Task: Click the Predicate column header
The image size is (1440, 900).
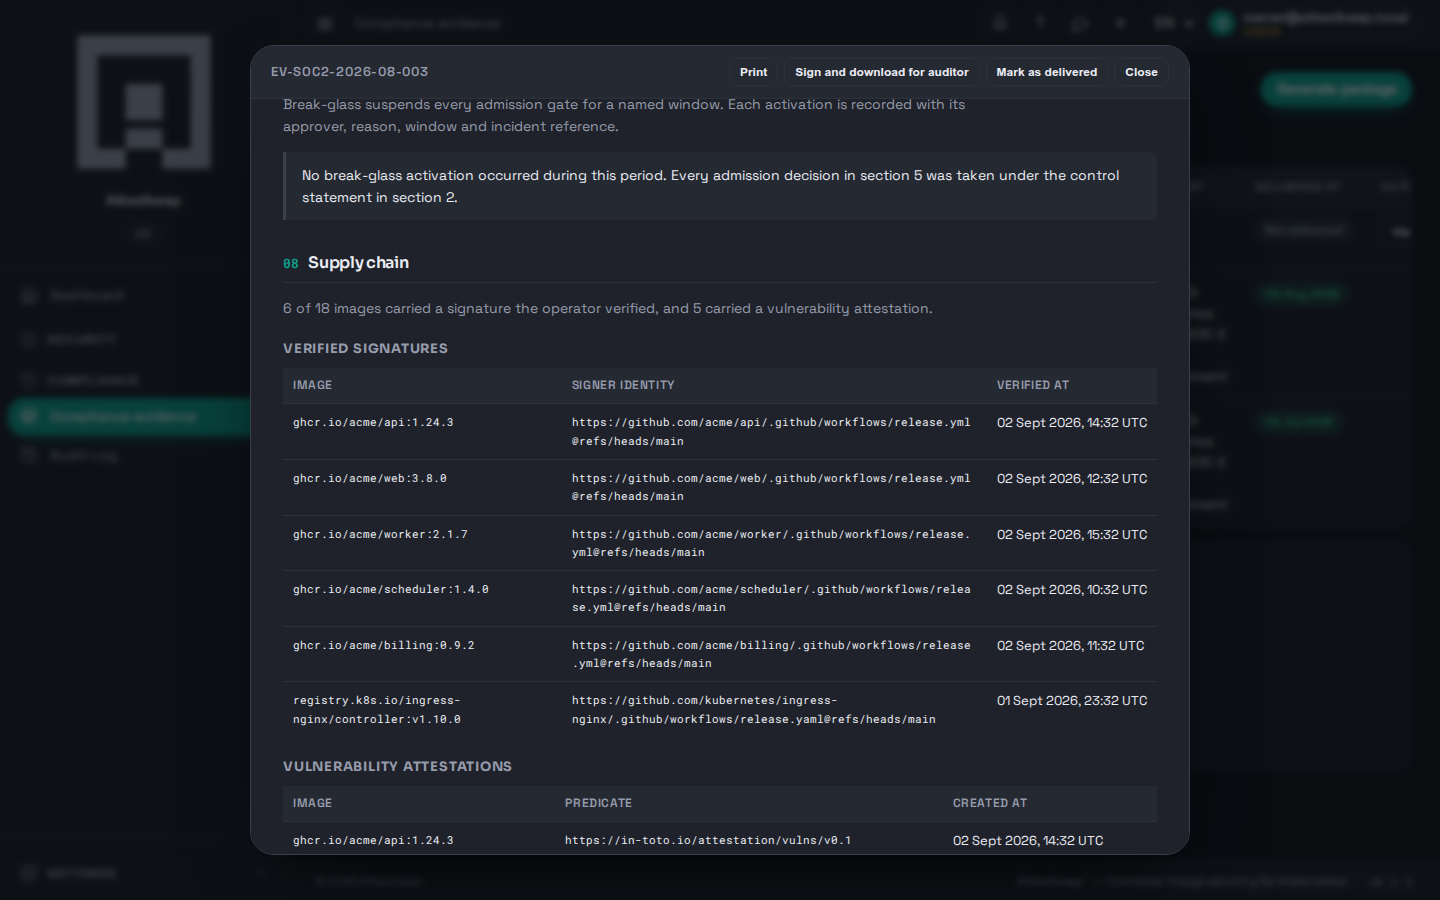Action: (598, 803)
